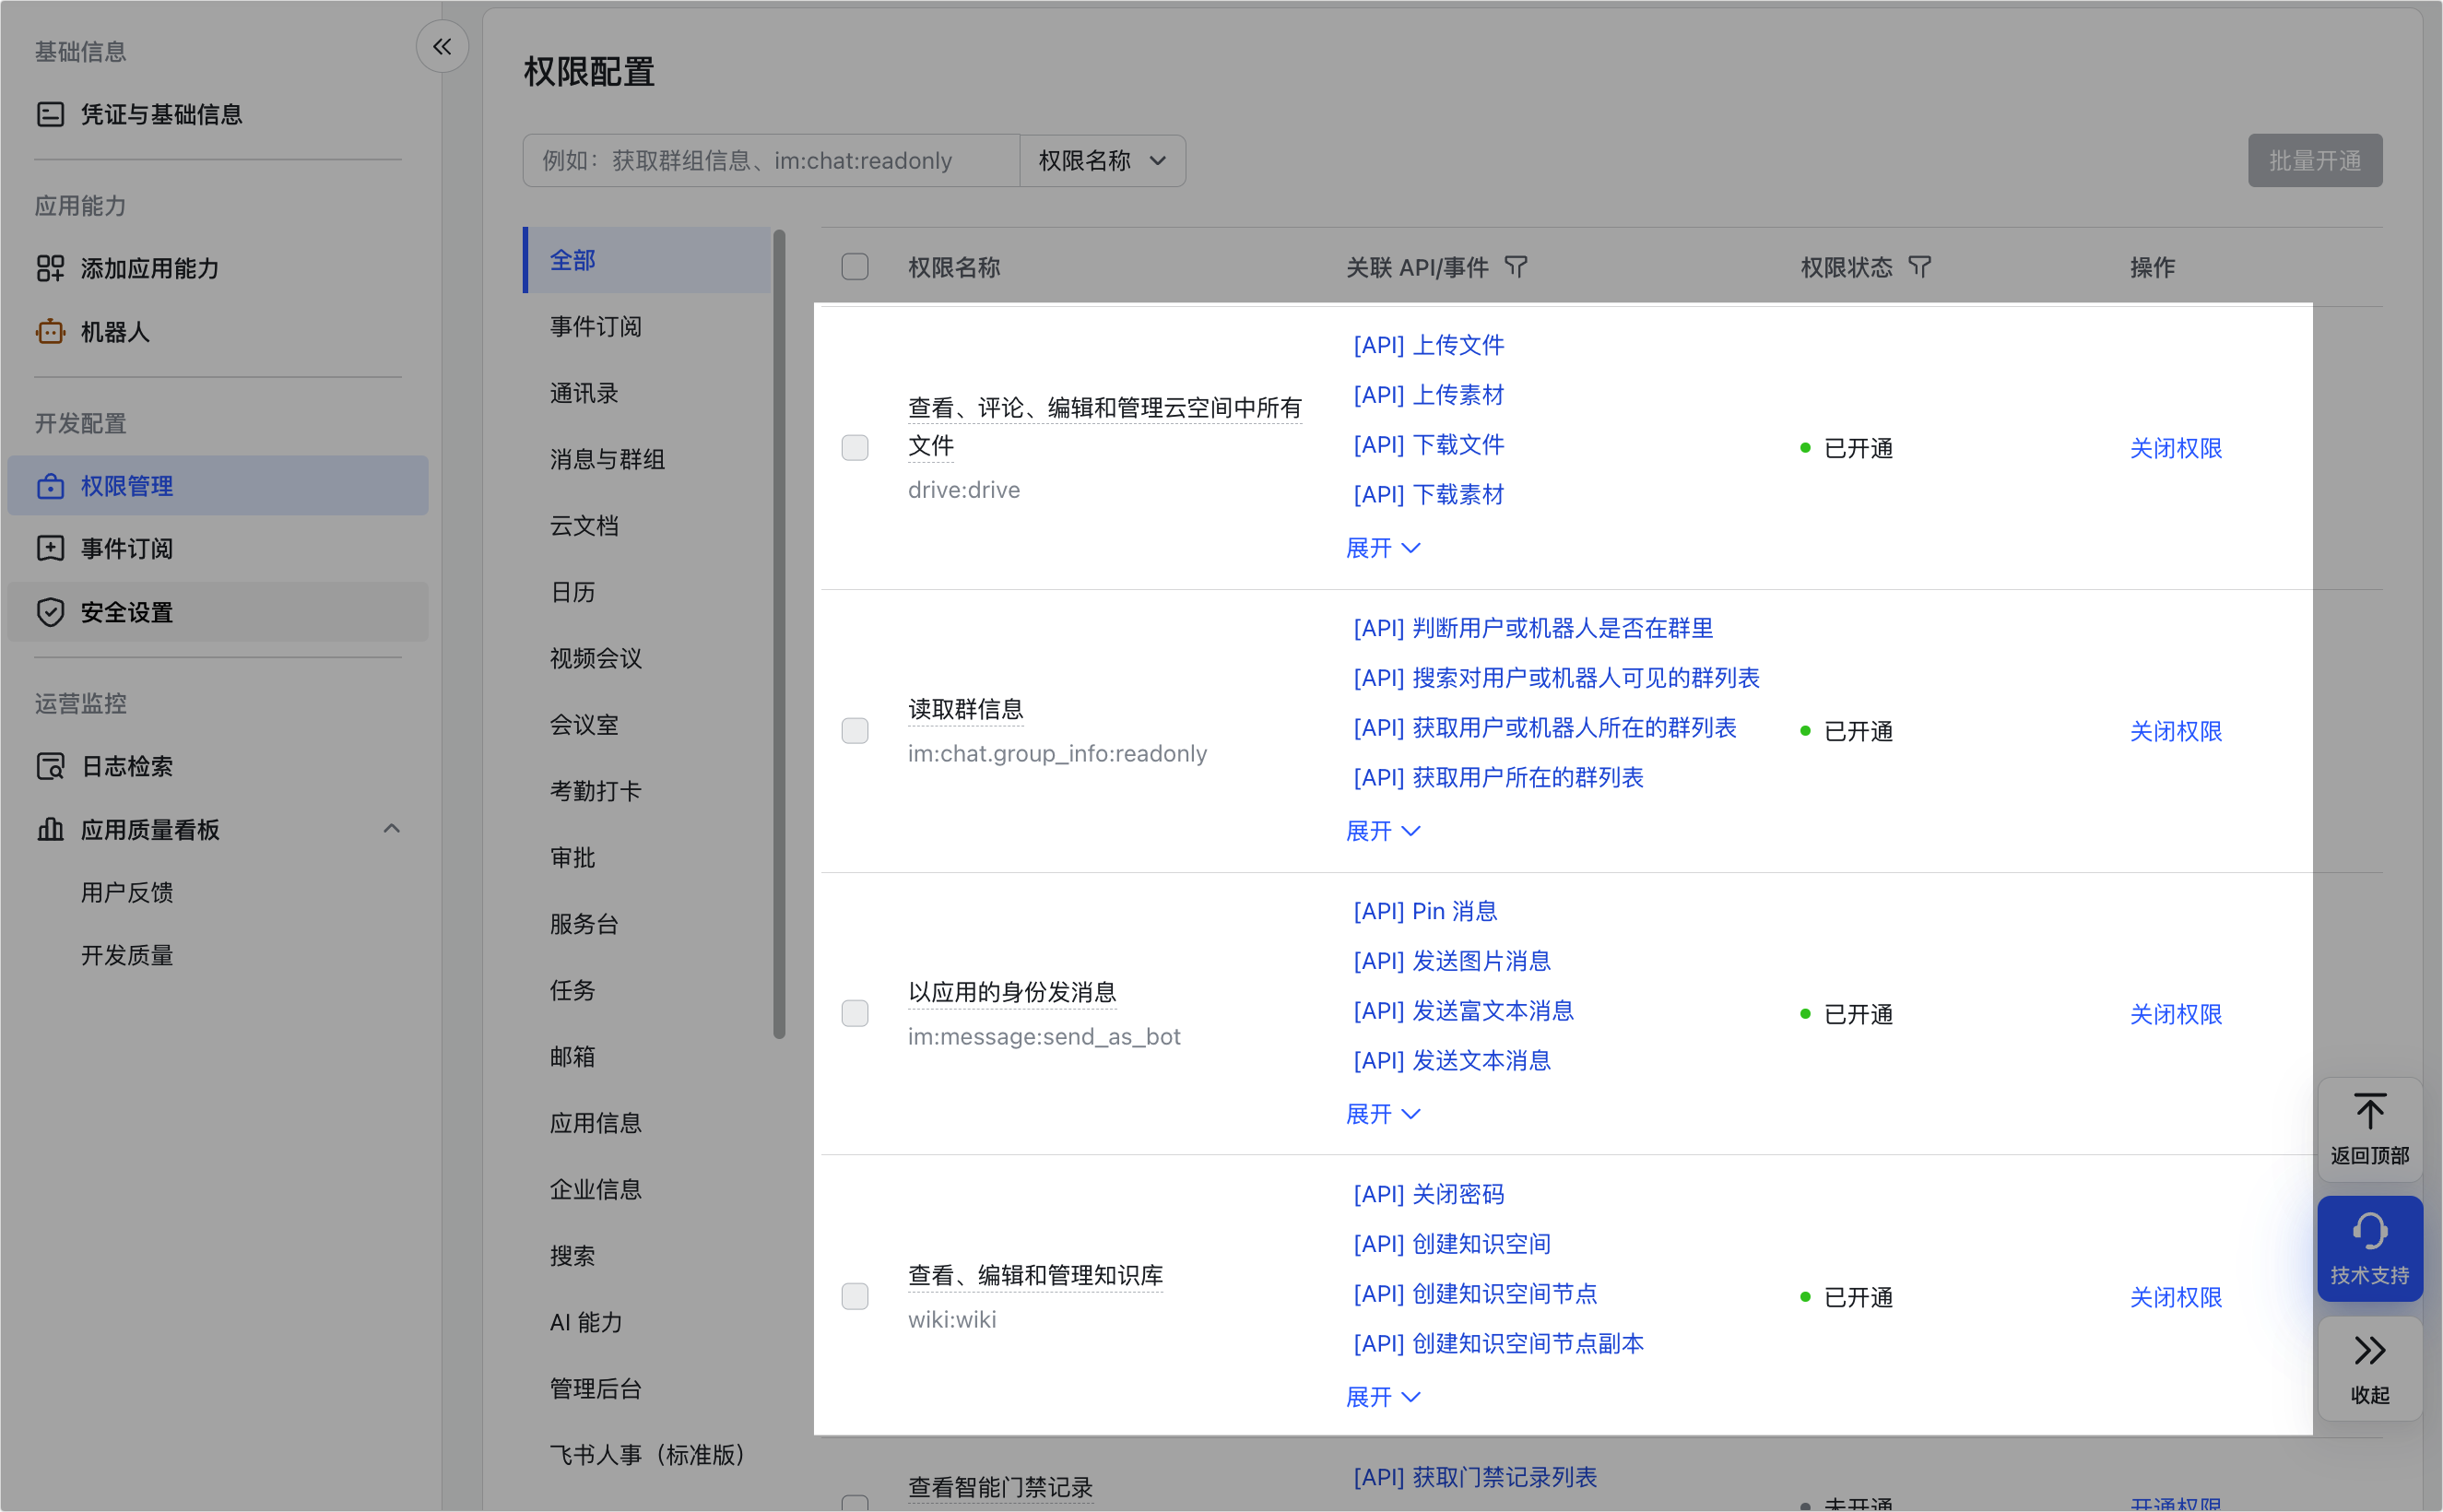Check the select-all checkbox in the table header

855,267
